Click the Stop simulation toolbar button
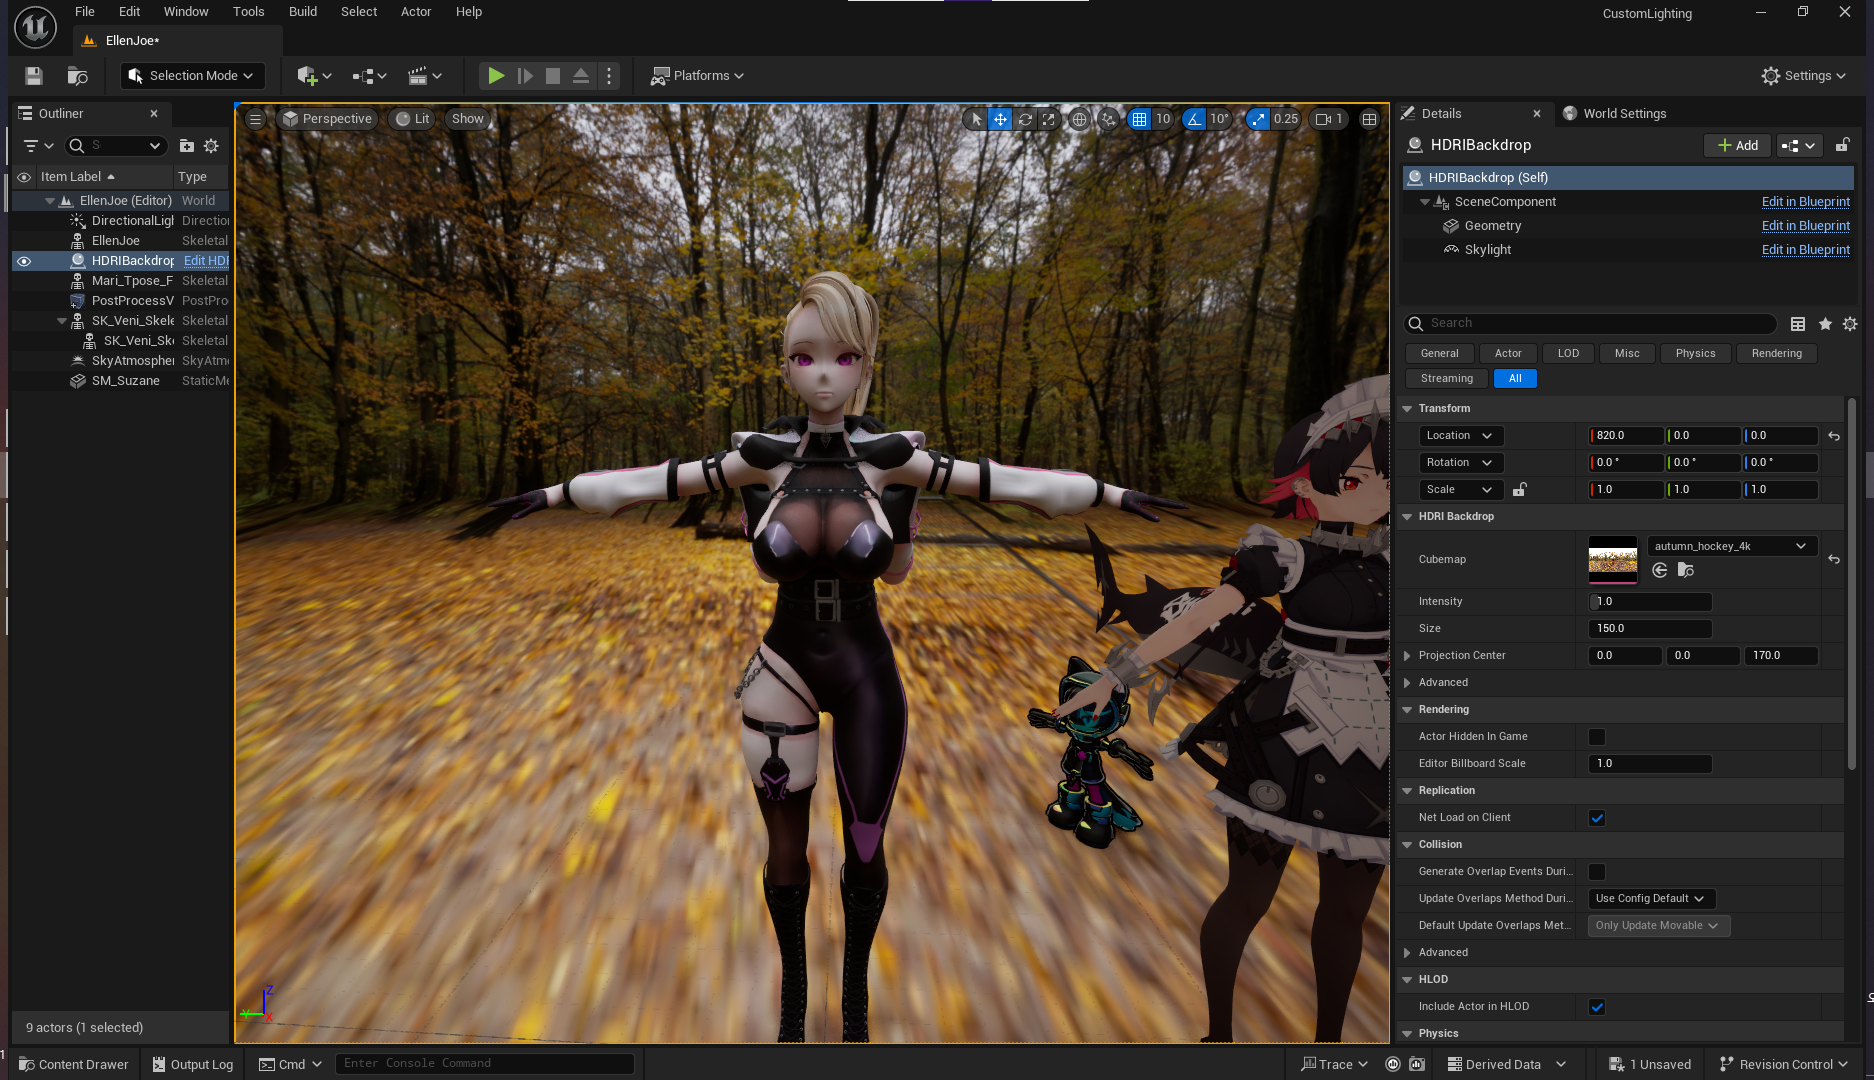This screenshot has height=1080, width=1874. [x=552, y=76]
